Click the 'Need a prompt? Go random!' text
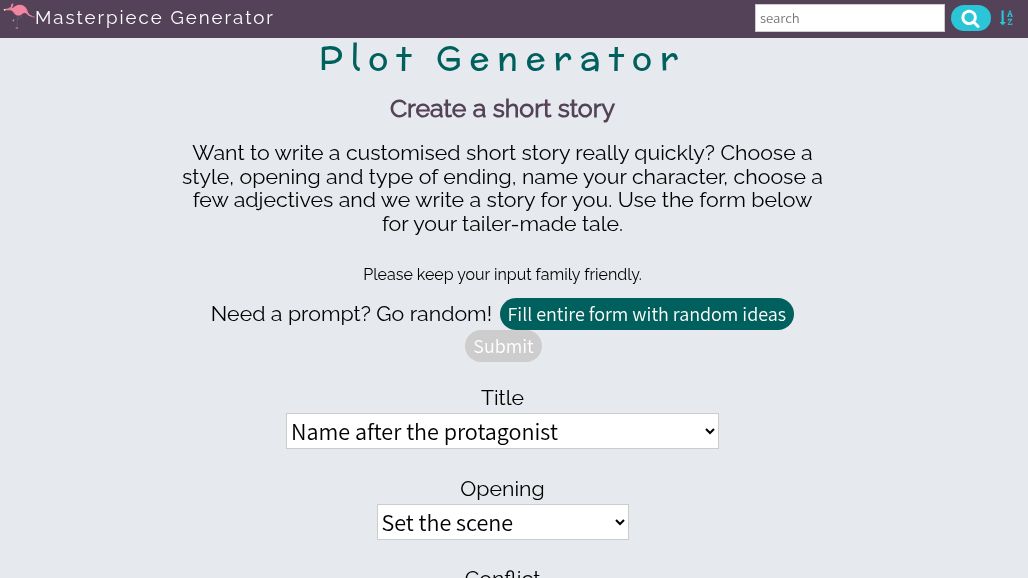The image size is (1028, 578). (x=351, y=314)
